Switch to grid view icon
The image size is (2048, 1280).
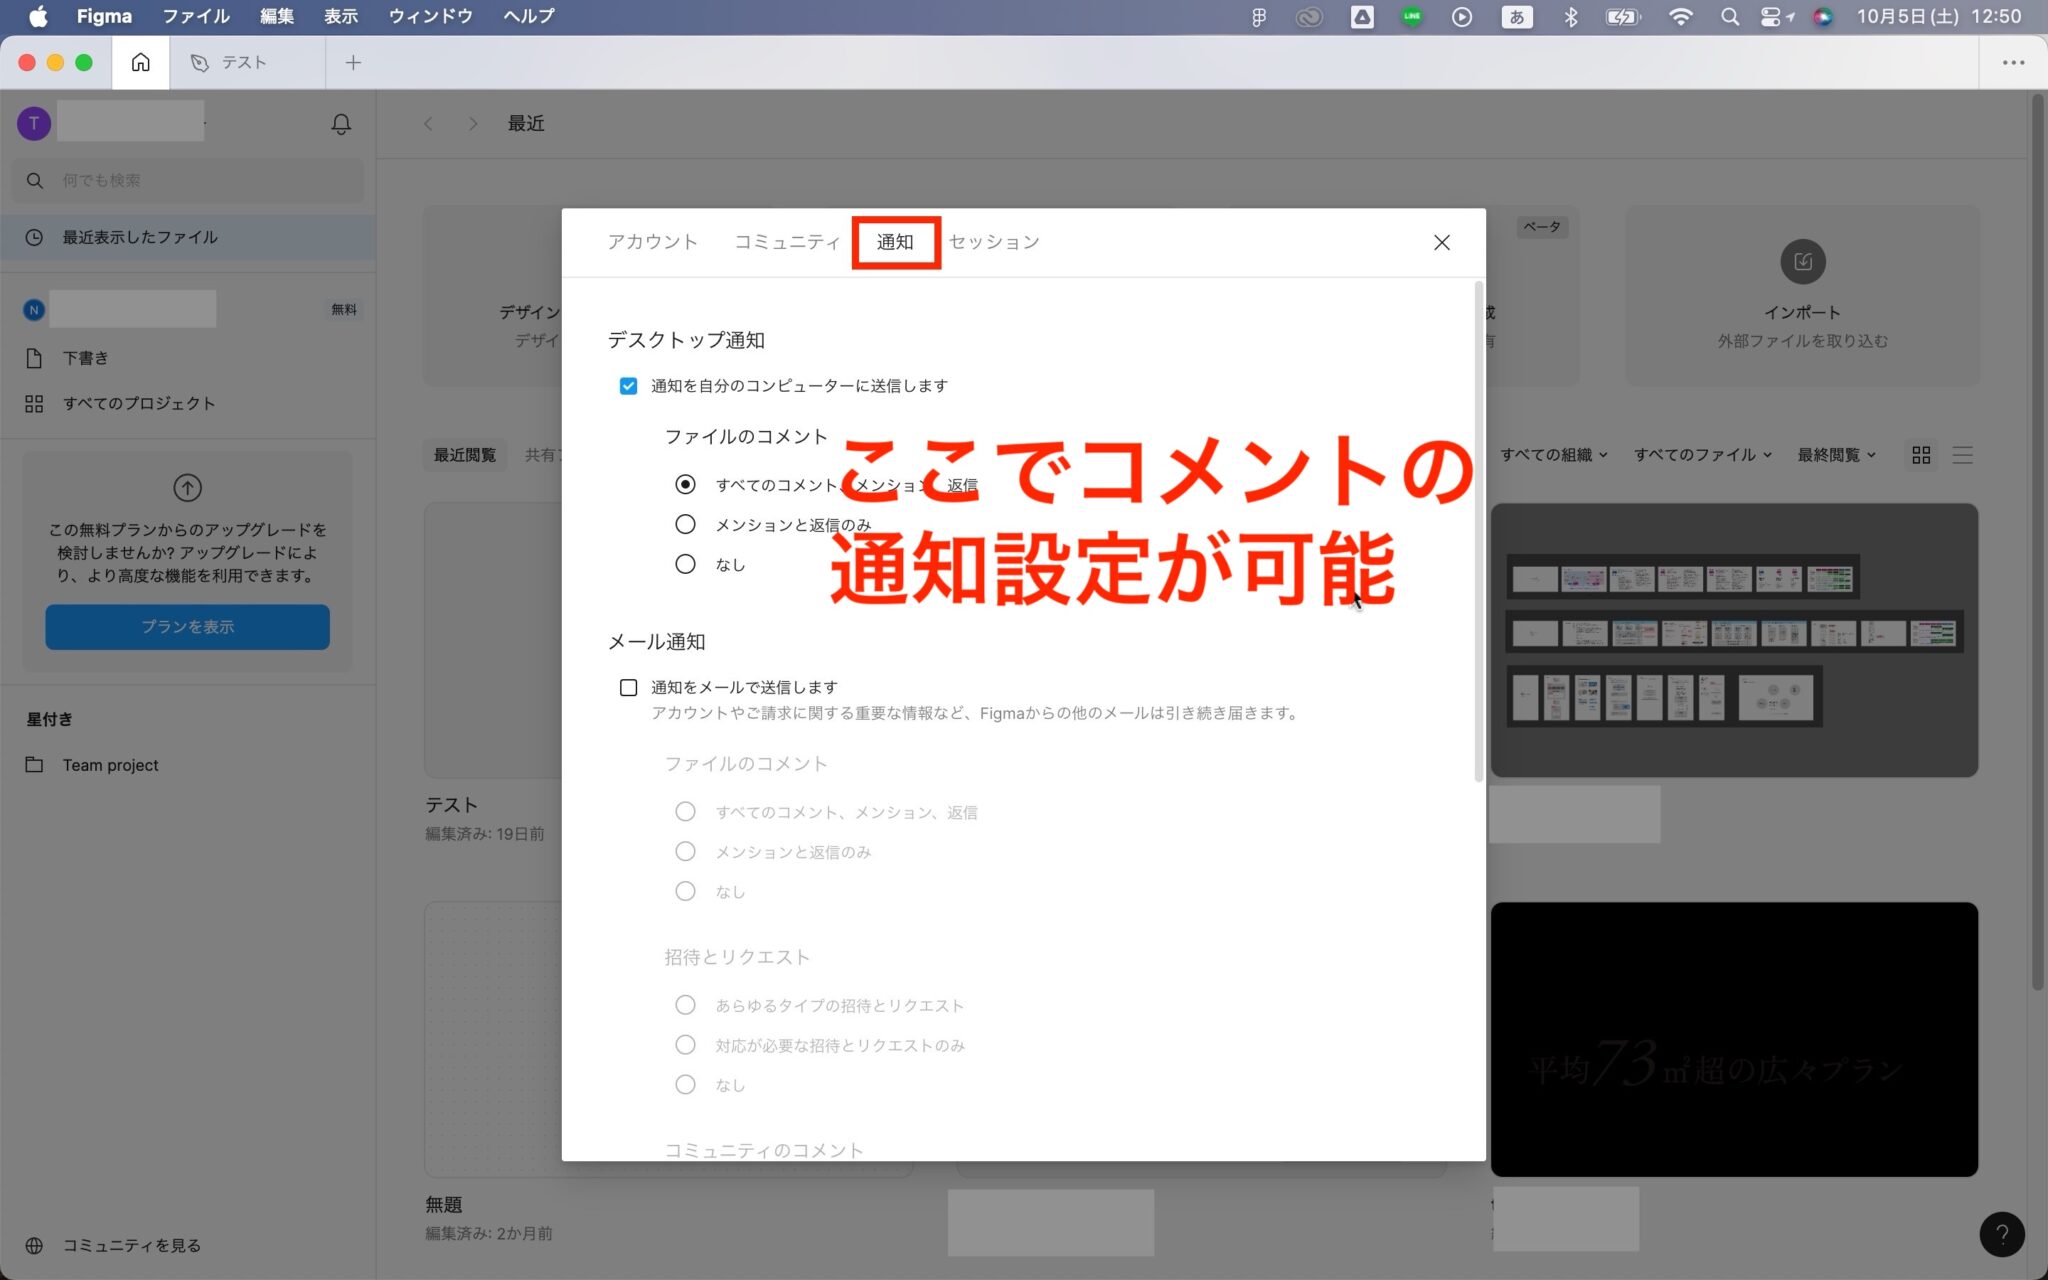1921,455
